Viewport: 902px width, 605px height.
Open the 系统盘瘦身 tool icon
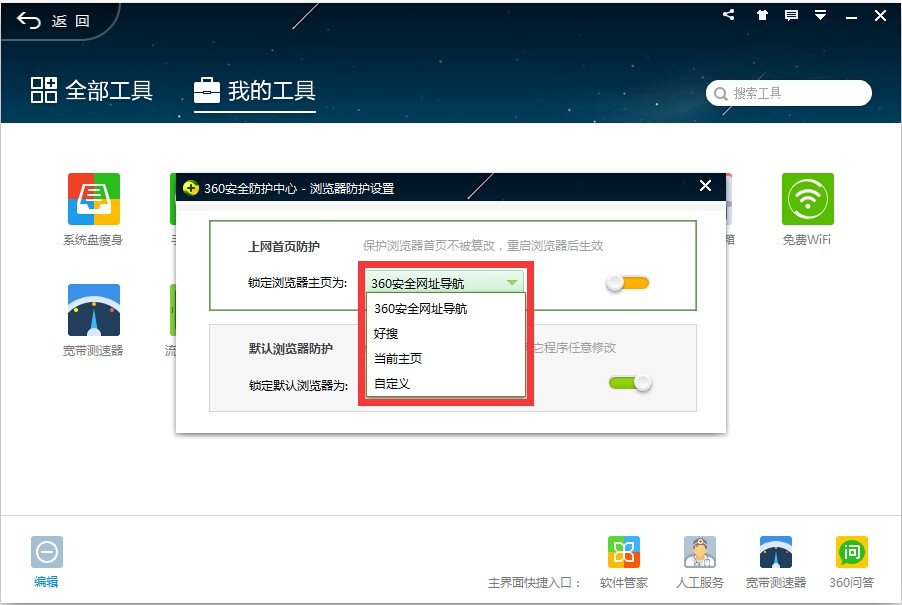(x=93, y=199)
